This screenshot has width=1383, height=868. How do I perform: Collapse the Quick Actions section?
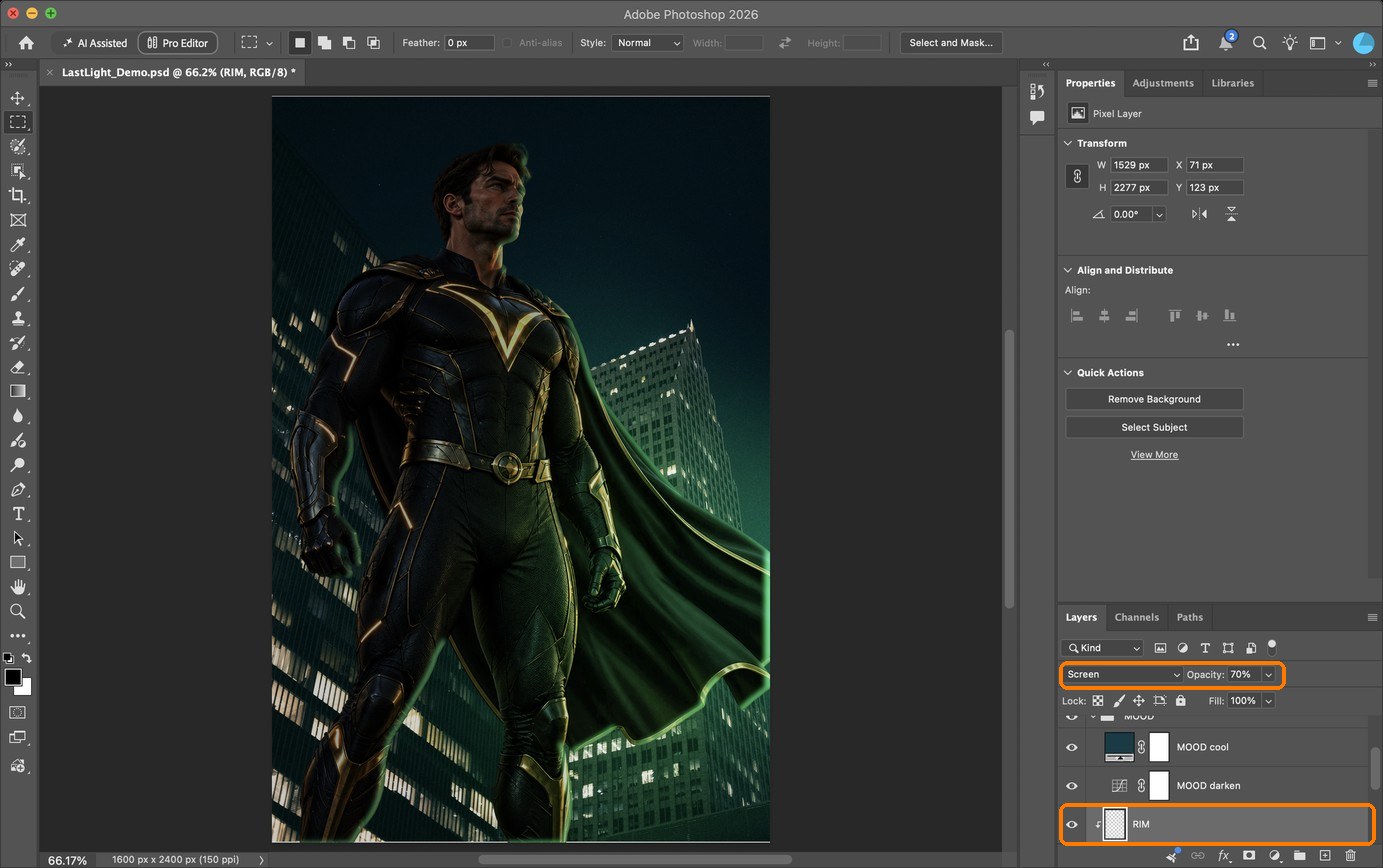click(x=1068, y=373)
